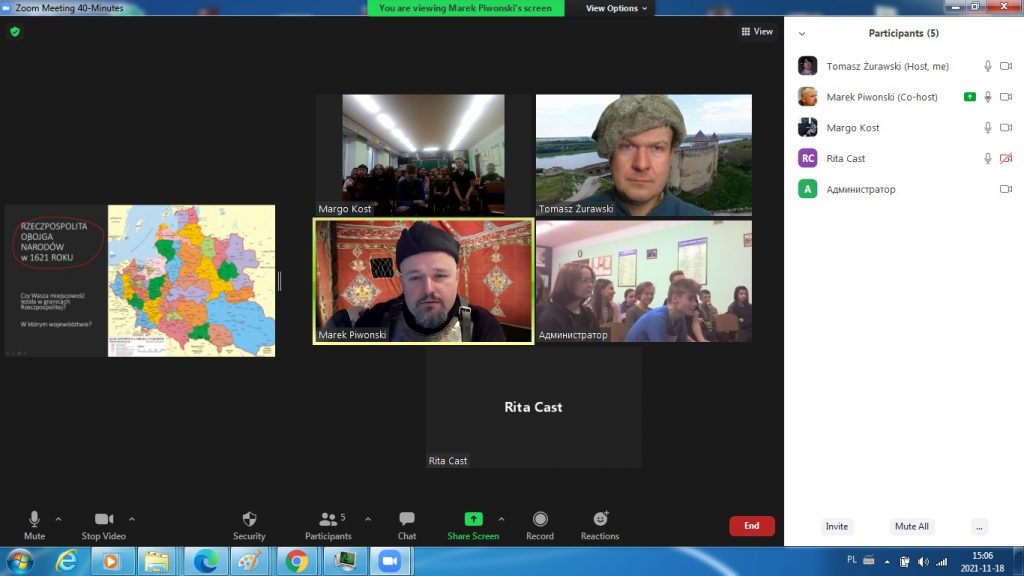Open the Reactions emoji picker

point(600,524)
